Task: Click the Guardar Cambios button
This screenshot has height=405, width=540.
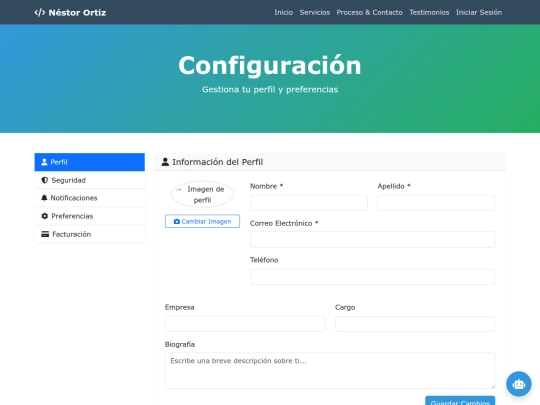Action: [460, 401]
